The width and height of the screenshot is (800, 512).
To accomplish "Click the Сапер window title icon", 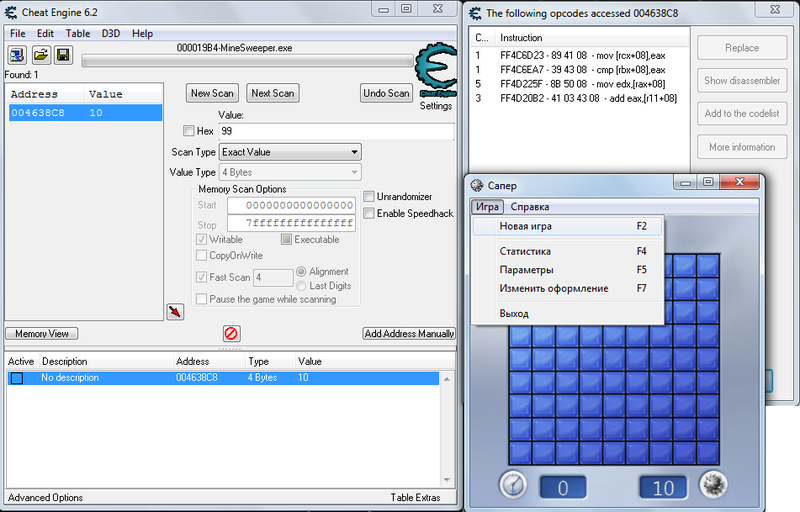I will pyautogui.click(x=477, y=185).
